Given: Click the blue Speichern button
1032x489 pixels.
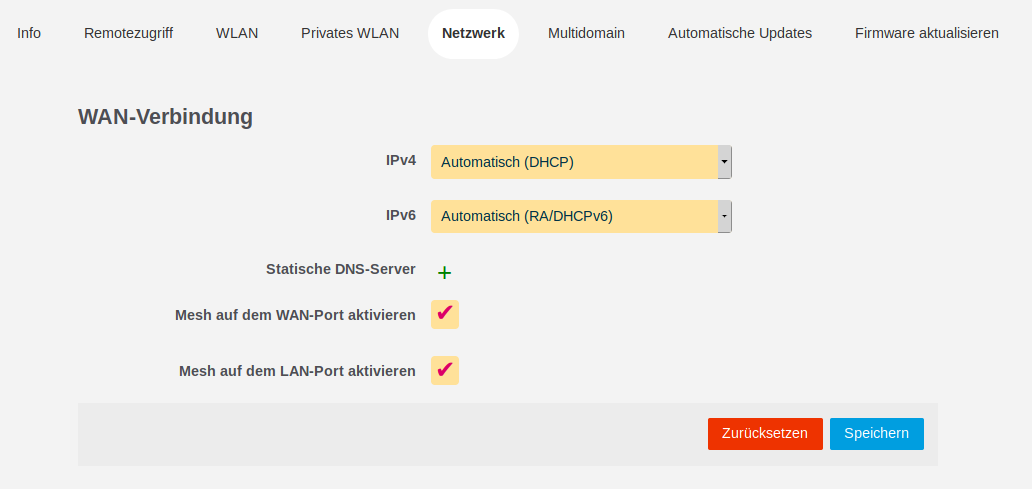Looking at the screenshot, I should coord(876,433).
